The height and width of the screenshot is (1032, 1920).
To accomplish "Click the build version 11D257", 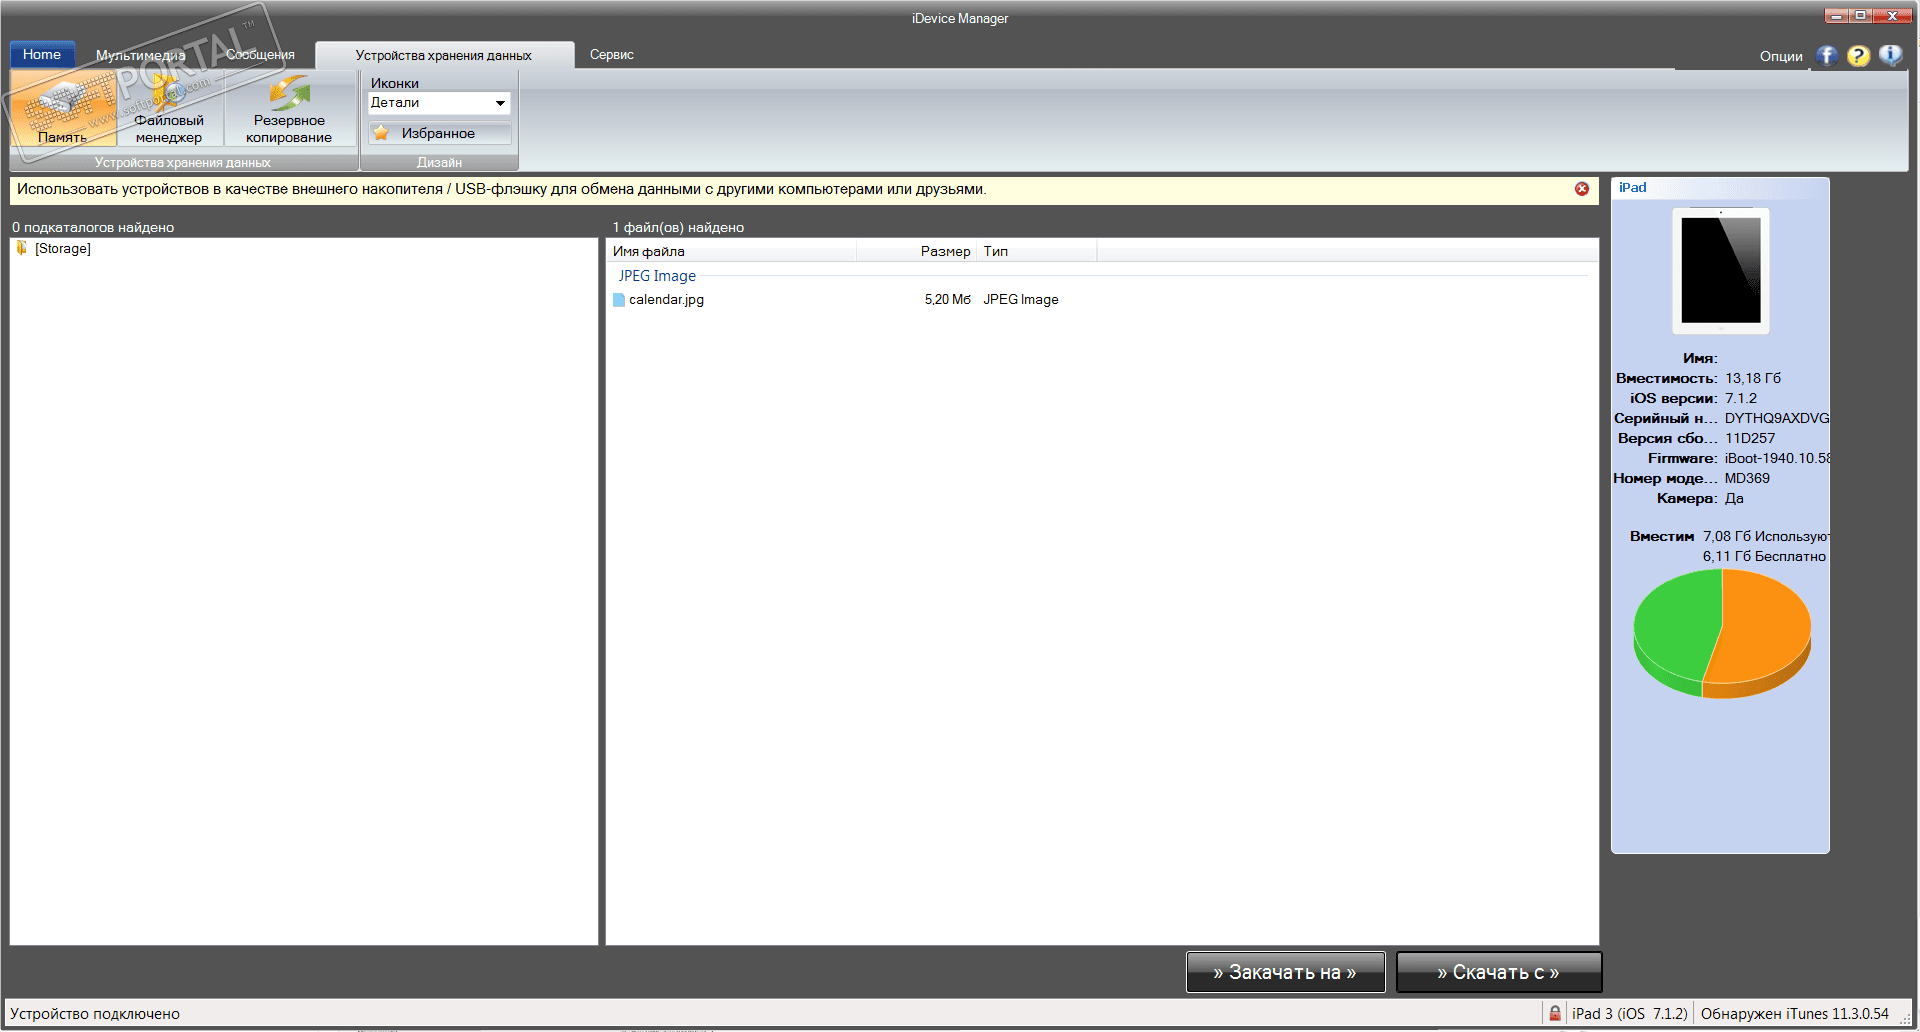I will [x=1750, y=438].
